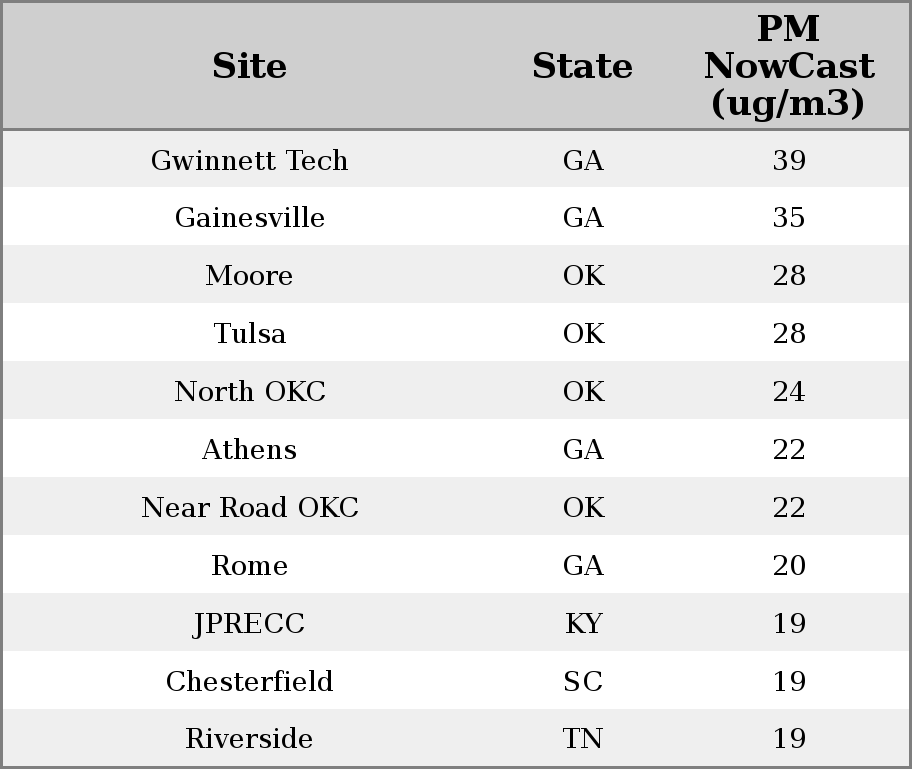Select the Gainesville site cell
Viewport: 912px width, 769px height.
coord(249,218)
